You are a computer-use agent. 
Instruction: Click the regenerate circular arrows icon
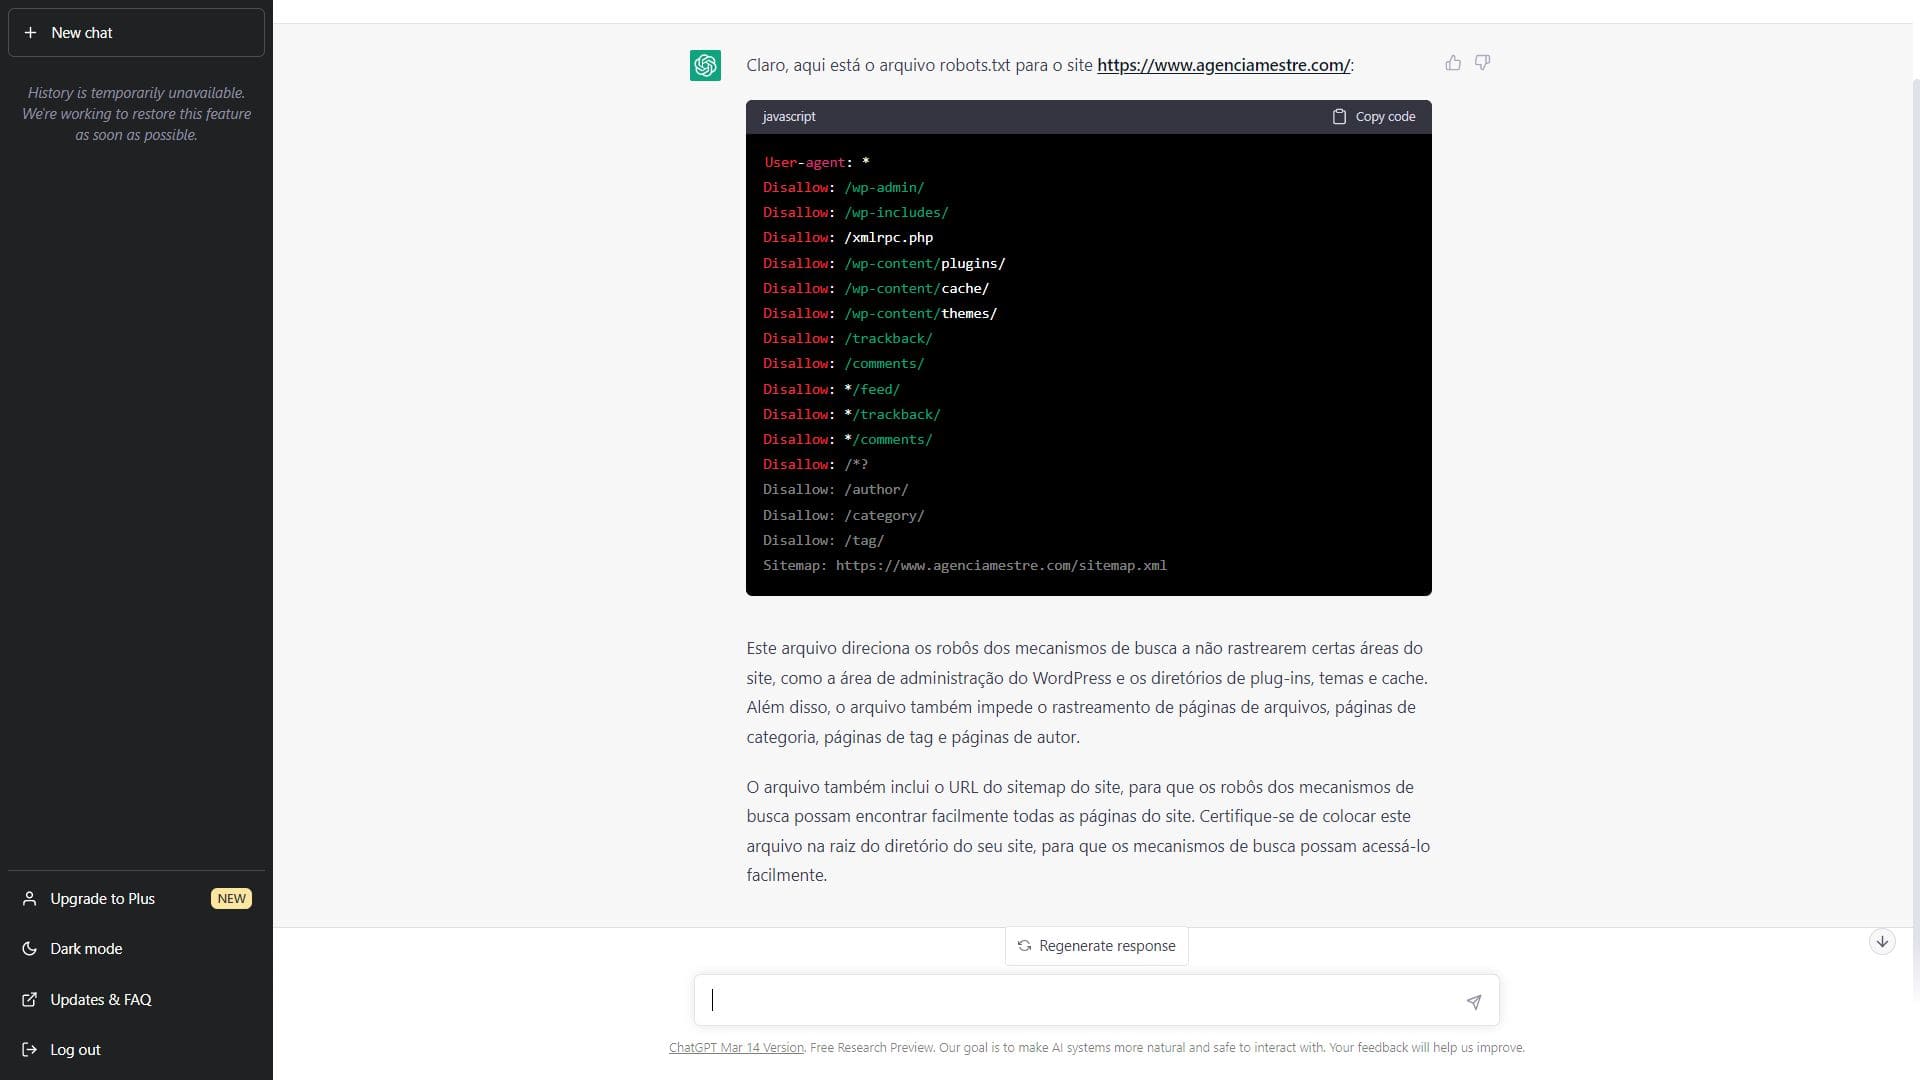pyautogui.click(x=1024, y=946)
